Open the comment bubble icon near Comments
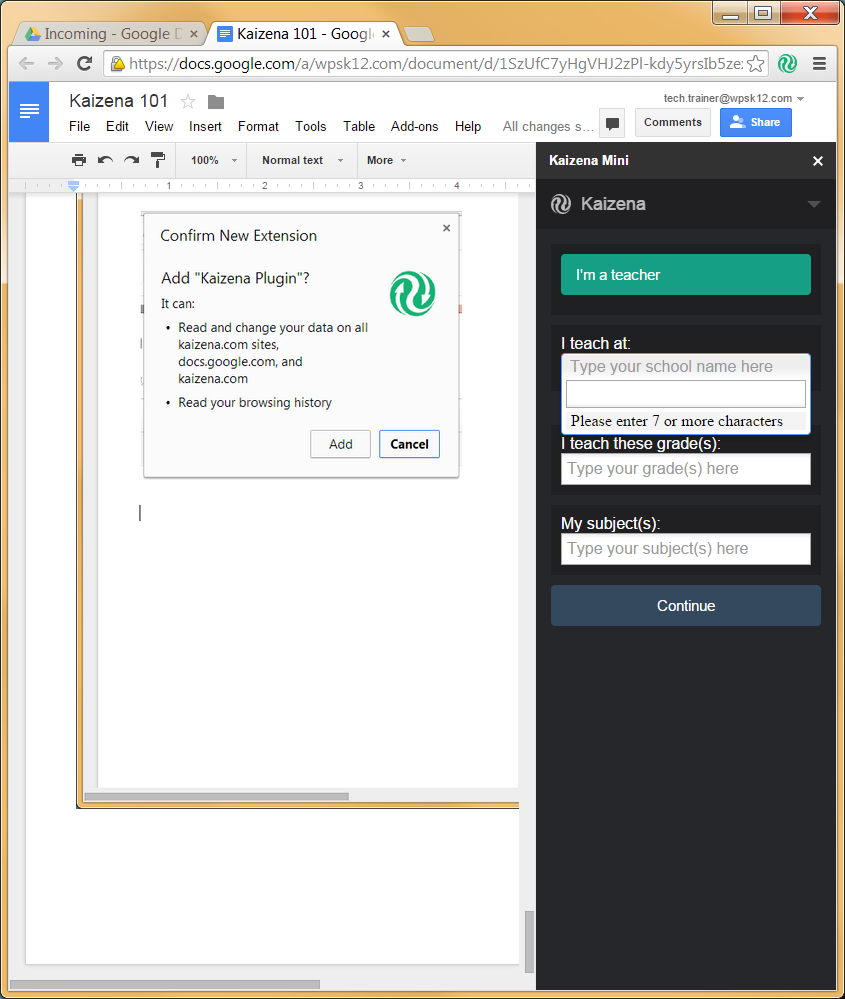 pyautogui.click(x=612, y=124)
